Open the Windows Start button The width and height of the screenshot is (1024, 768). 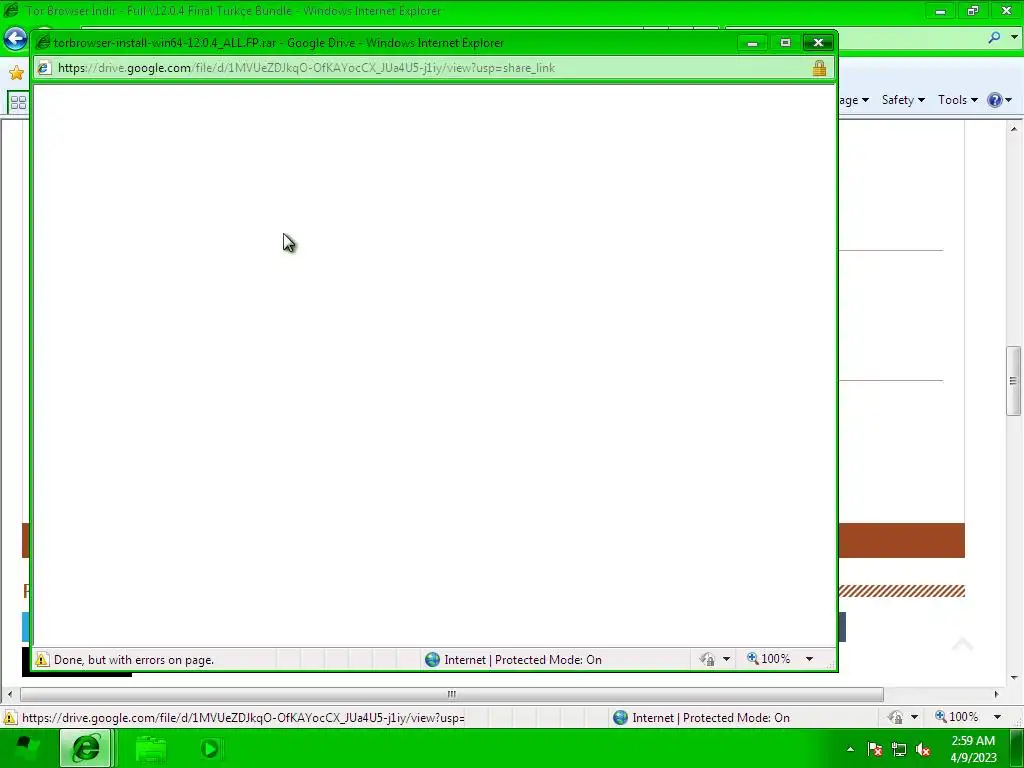26,748
